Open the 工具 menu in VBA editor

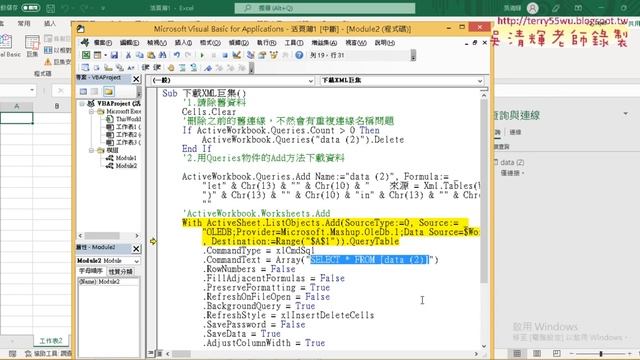(x=294, y=42)
